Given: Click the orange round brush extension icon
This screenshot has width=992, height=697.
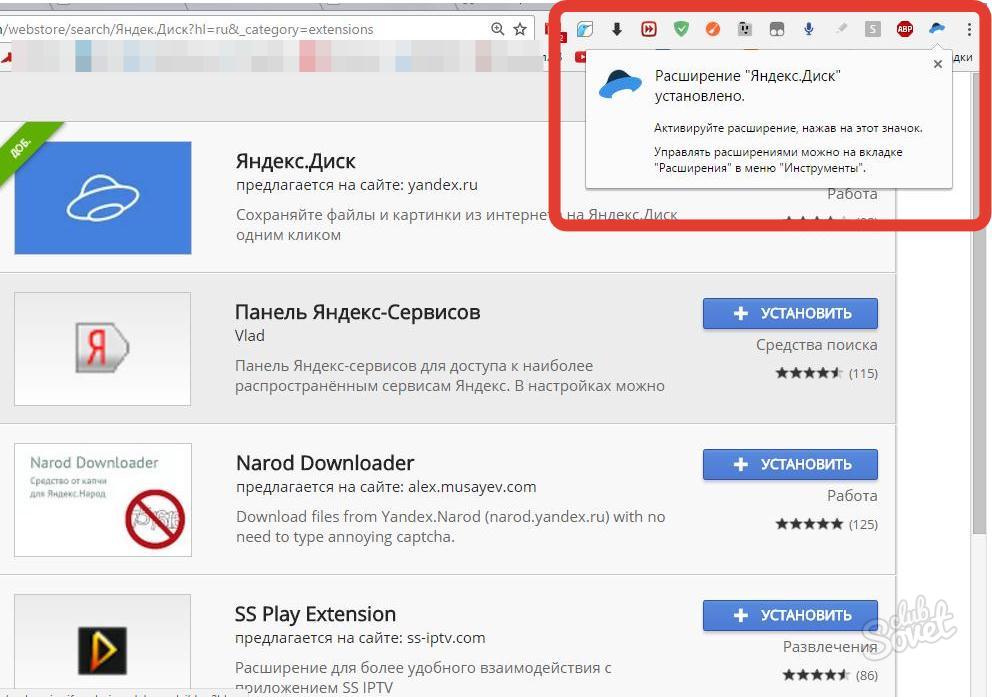Looking at the screenshot, I should (713, 29).
